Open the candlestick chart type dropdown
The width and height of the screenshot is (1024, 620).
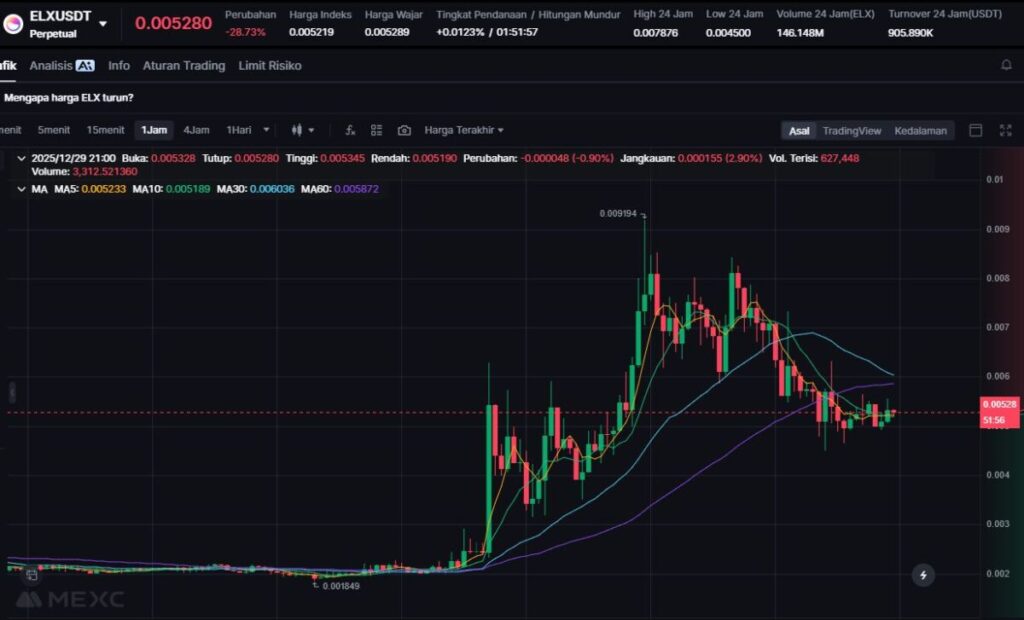(302, 130)
